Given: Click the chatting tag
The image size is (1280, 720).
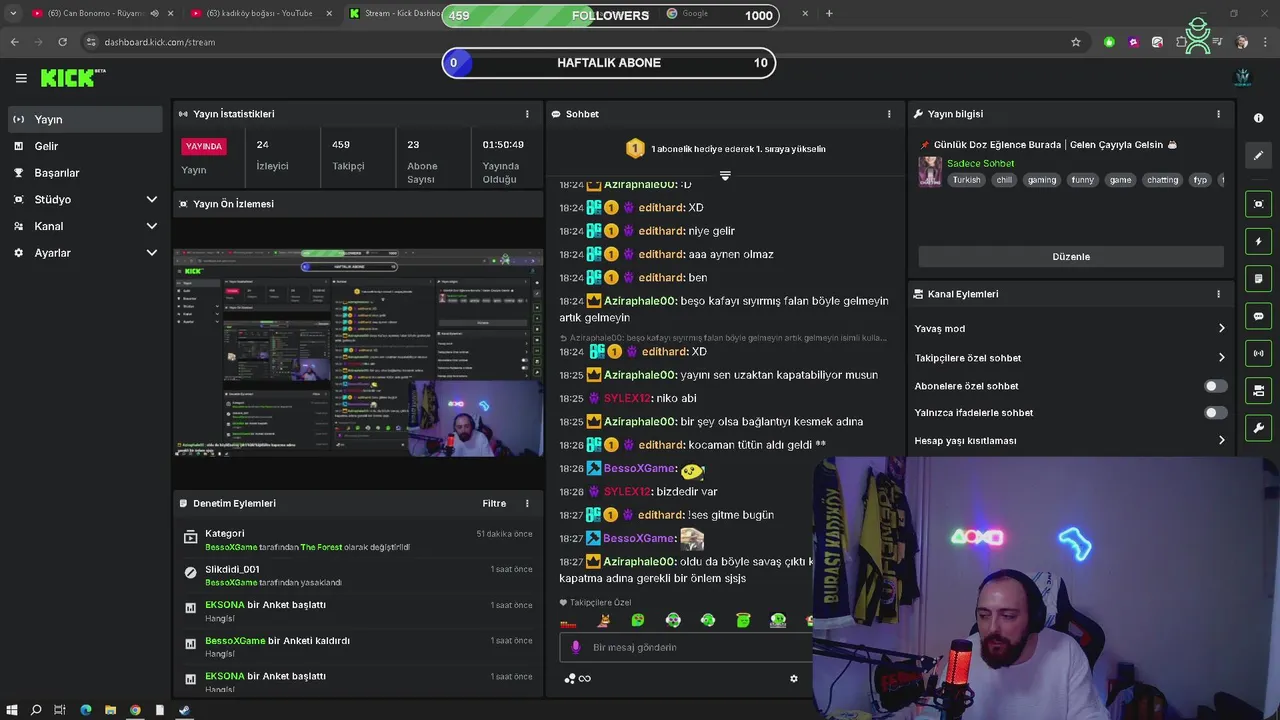Looking at the screenshot, I should point(1162,180).
